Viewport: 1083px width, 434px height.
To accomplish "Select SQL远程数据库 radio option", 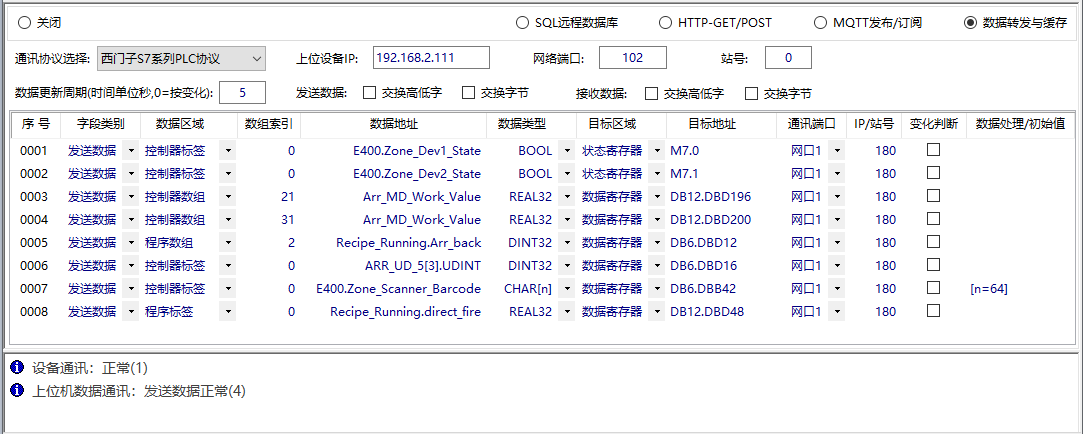I will click(x=522, y=22).
